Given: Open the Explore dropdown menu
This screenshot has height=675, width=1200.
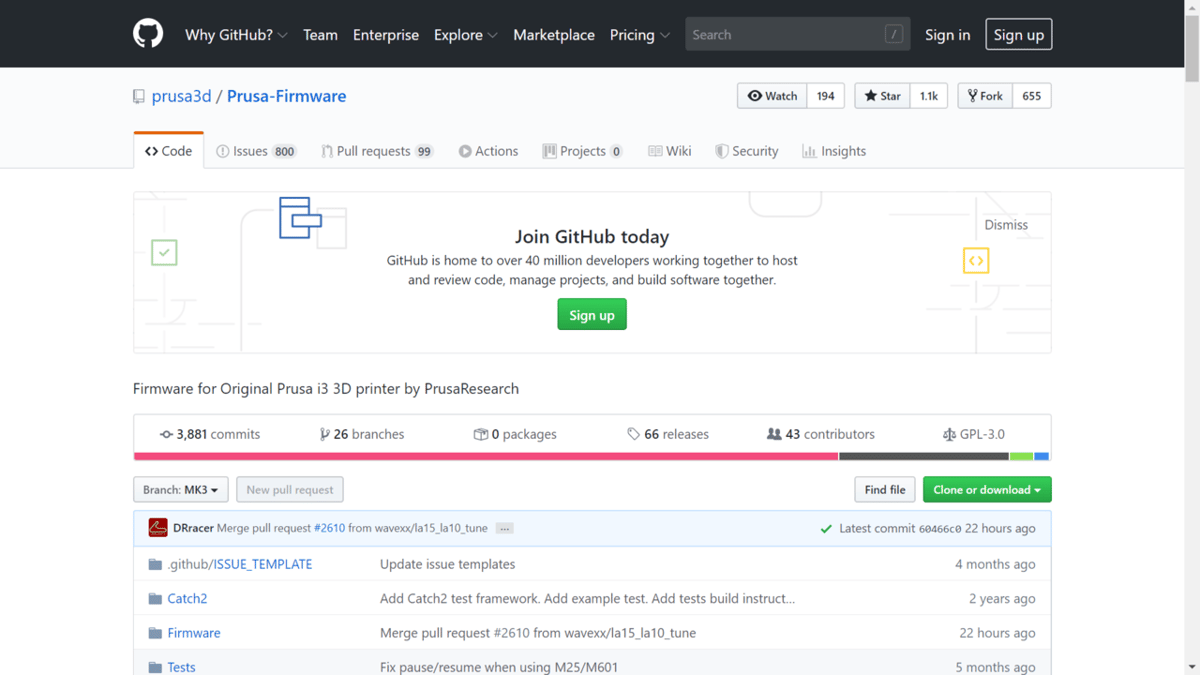Looking at the screenshot, I should (465, 34).
